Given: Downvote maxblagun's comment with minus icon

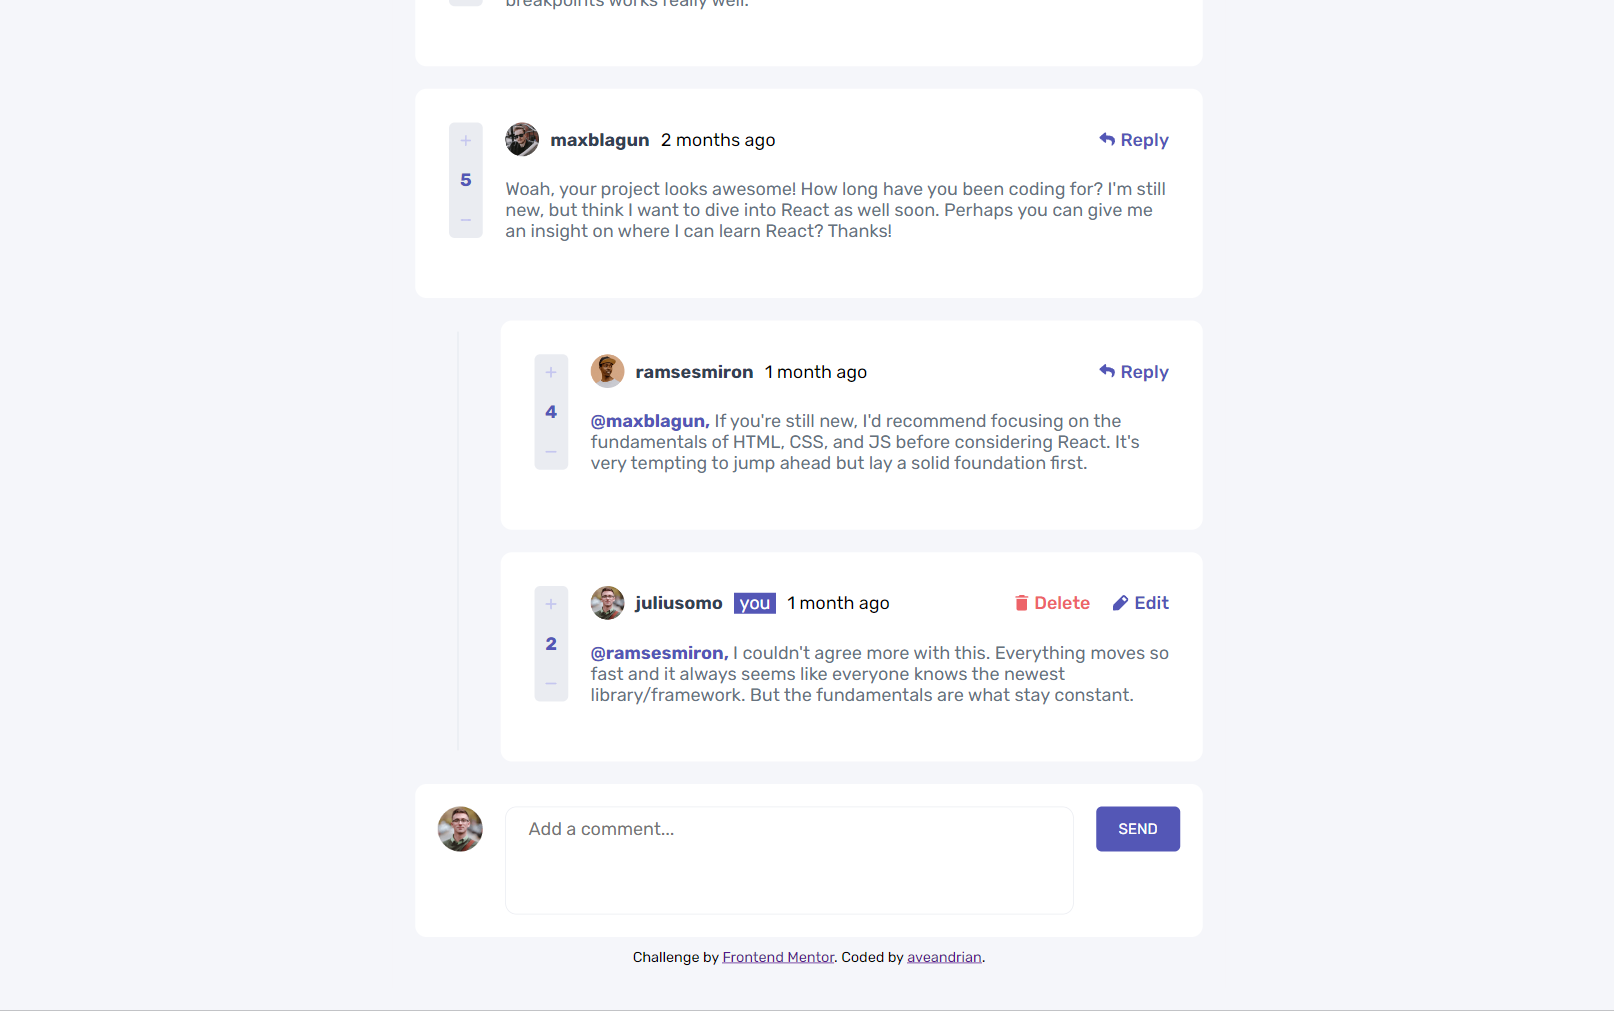Looking at the screenshot, I should (466, 220).
